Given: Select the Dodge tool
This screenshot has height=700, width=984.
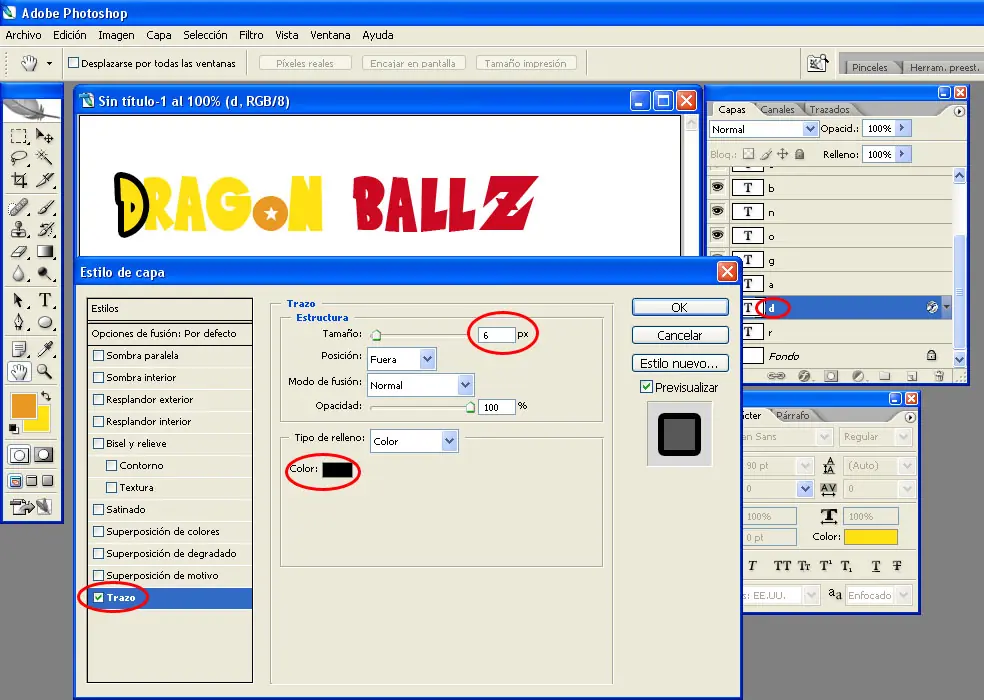Looking at the screenshot, I should pos(45,274).
